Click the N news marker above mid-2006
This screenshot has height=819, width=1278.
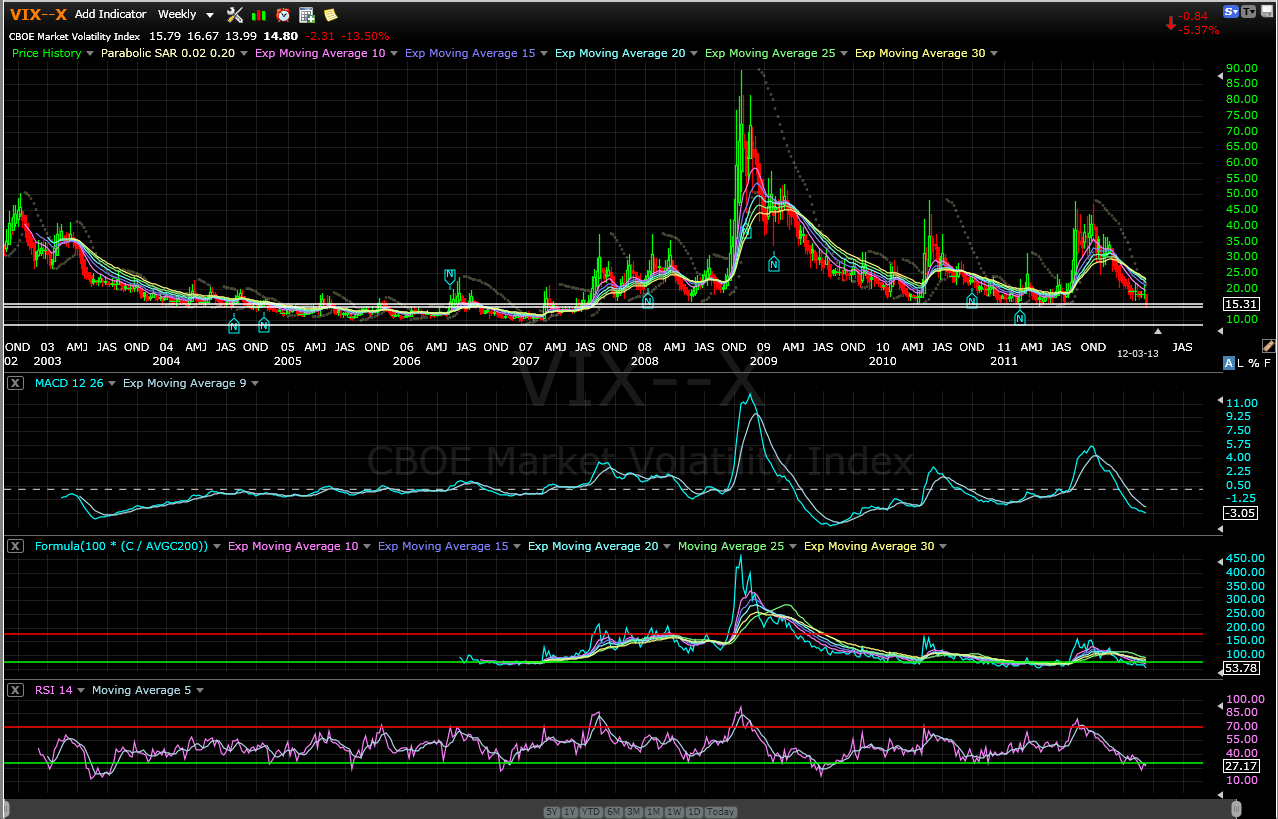coord(449,275)
